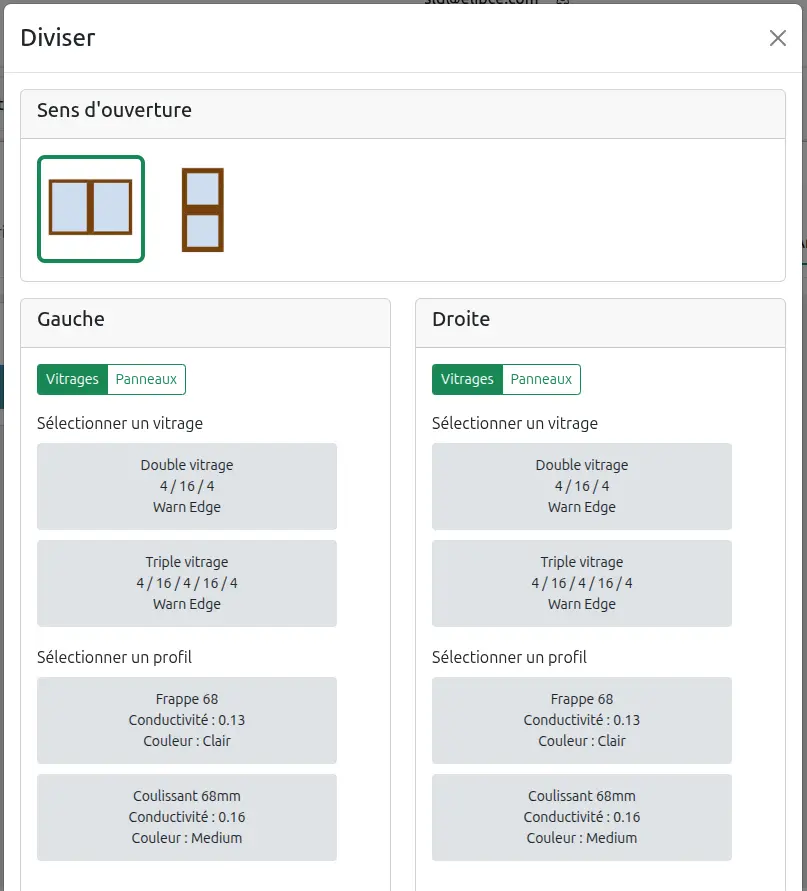The width and height of the screenshot is (807, 891).
Task: Click the Droite panel header
Action: coord(461,320)
